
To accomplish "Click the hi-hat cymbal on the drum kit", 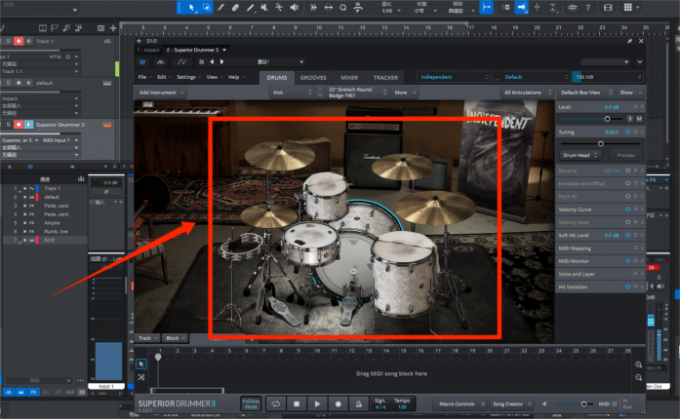I will click(x=267, y=213).
